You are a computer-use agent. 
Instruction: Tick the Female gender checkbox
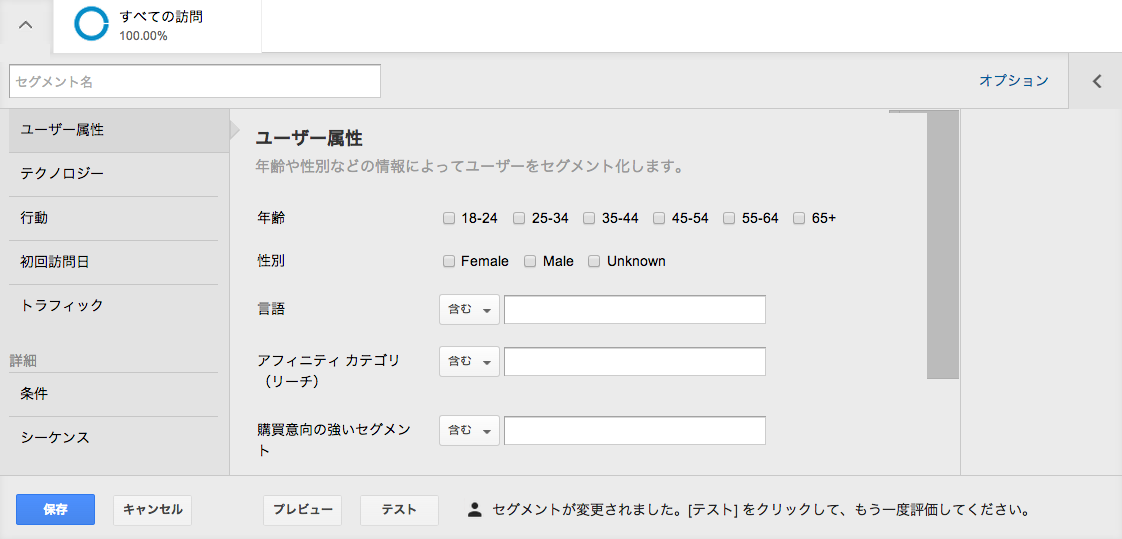[449, 261]
